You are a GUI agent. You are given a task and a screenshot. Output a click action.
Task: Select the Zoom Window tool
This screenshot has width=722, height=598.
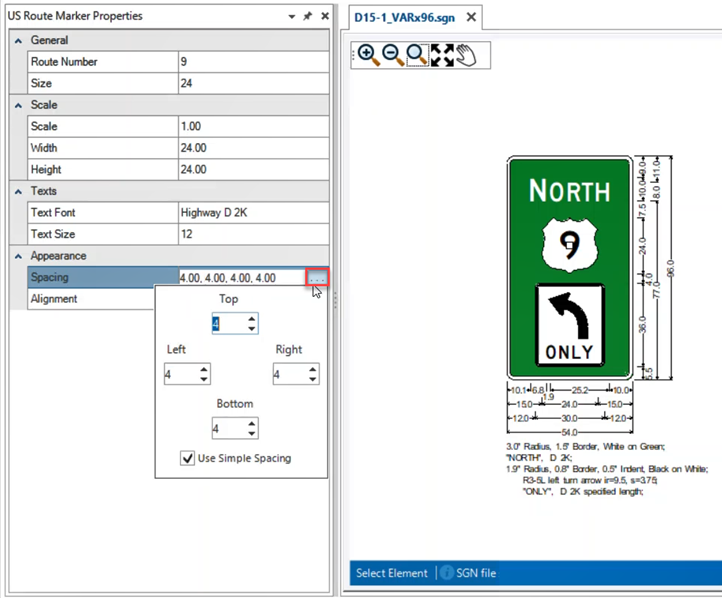tap(417, 55)
